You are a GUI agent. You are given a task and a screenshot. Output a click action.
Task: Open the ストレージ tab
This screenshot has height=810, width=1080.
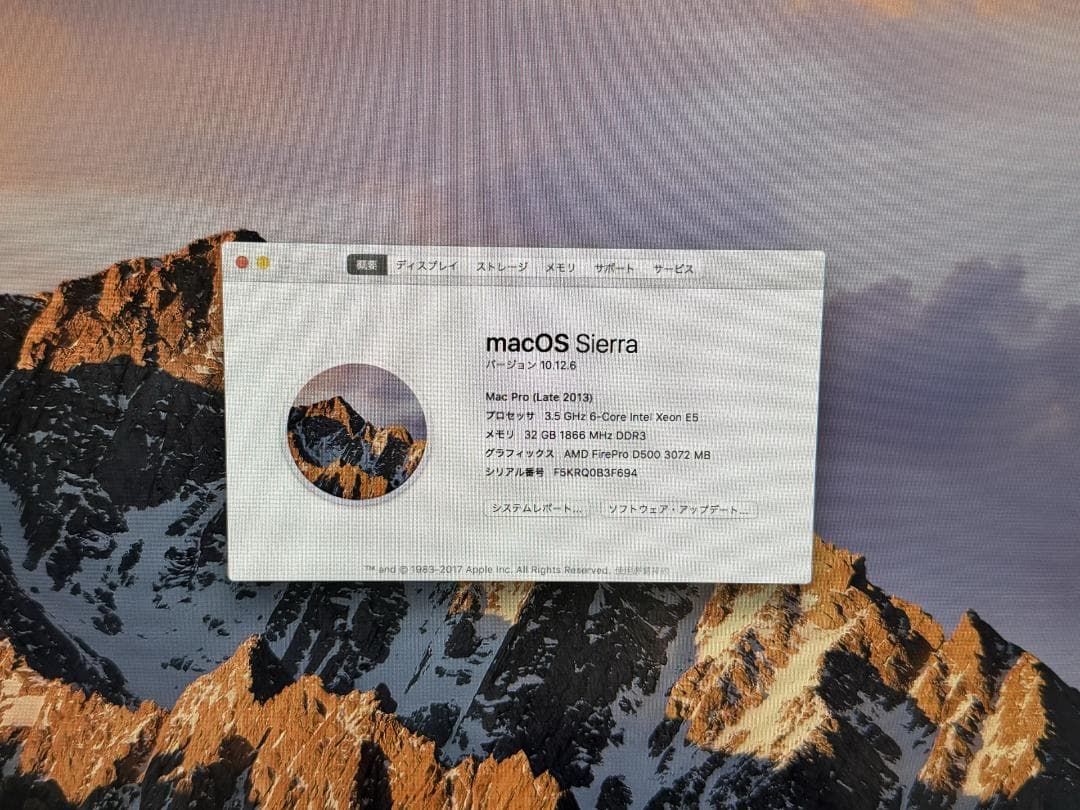(505, 267)
